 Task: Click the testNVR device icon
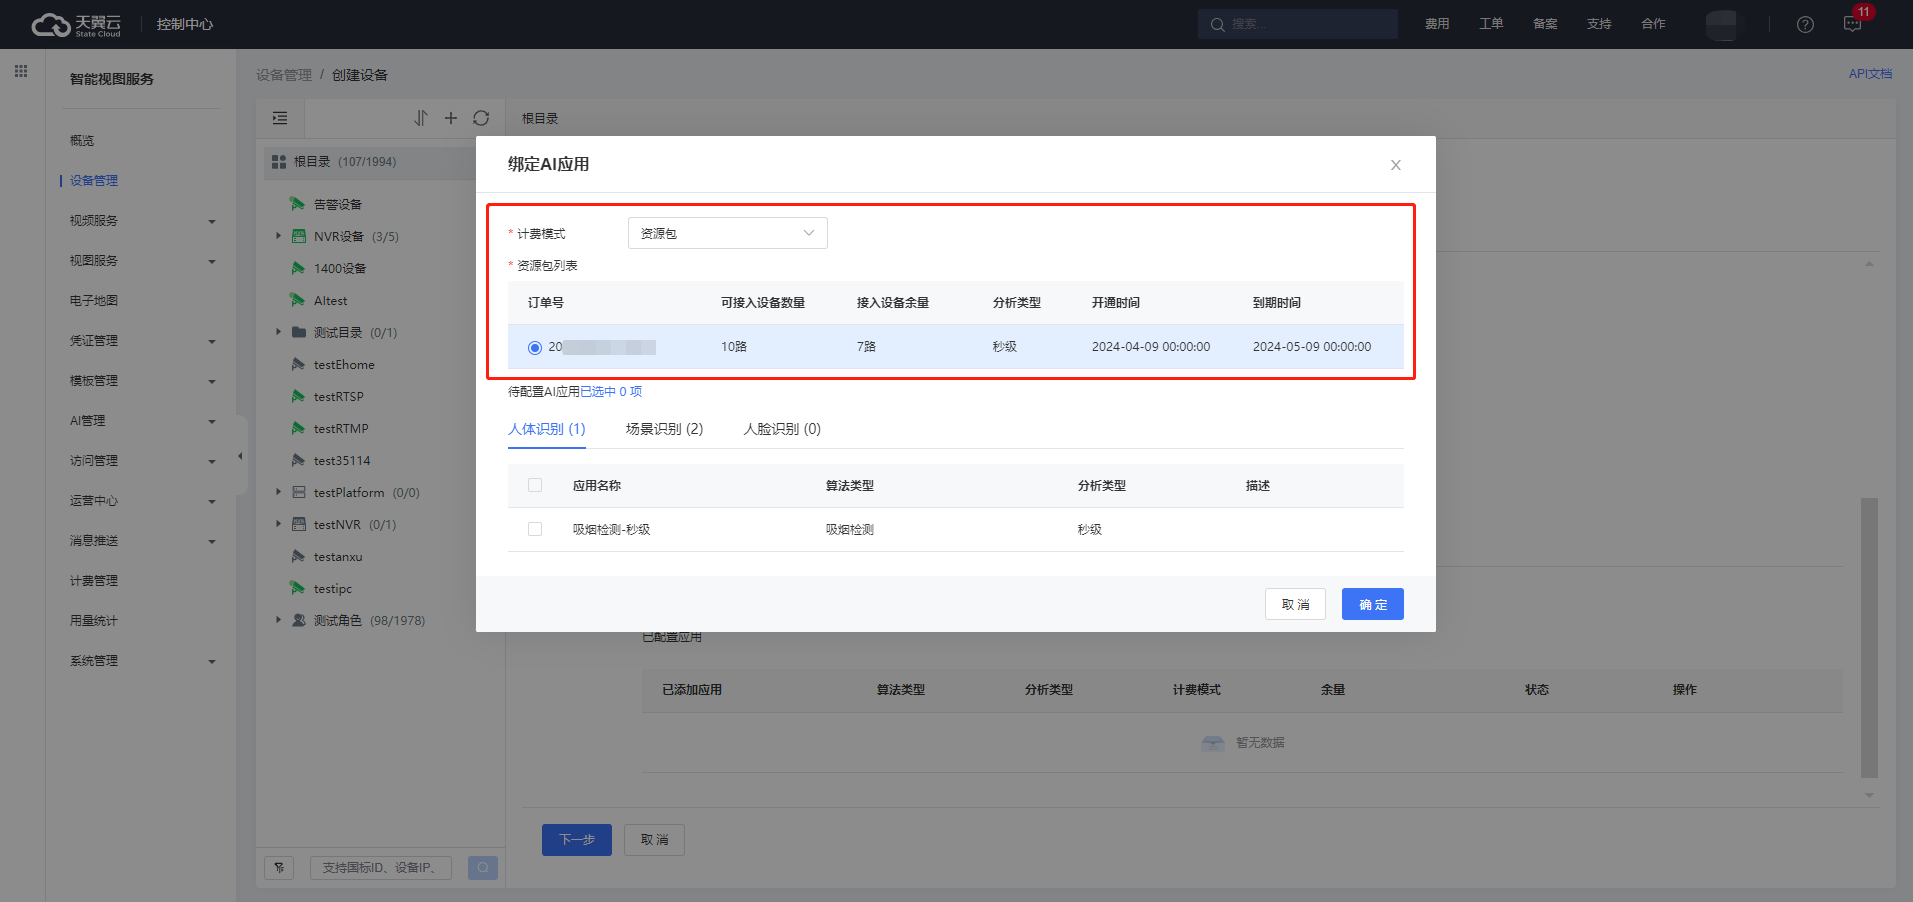click(298, 524)
